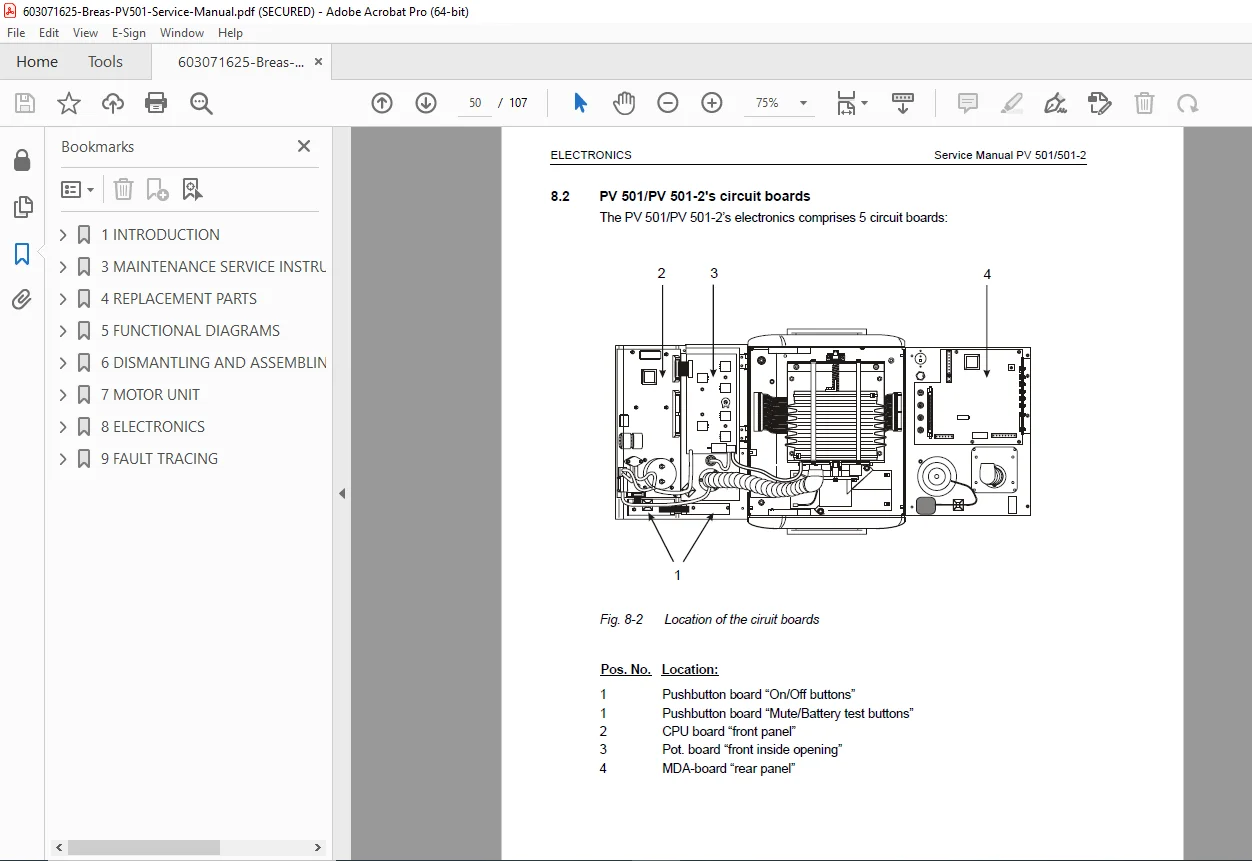Expand the 6 DISMANTLING AND ASSEMBLING bookmark
The image size is (1252, 861).
pos(63,363)
